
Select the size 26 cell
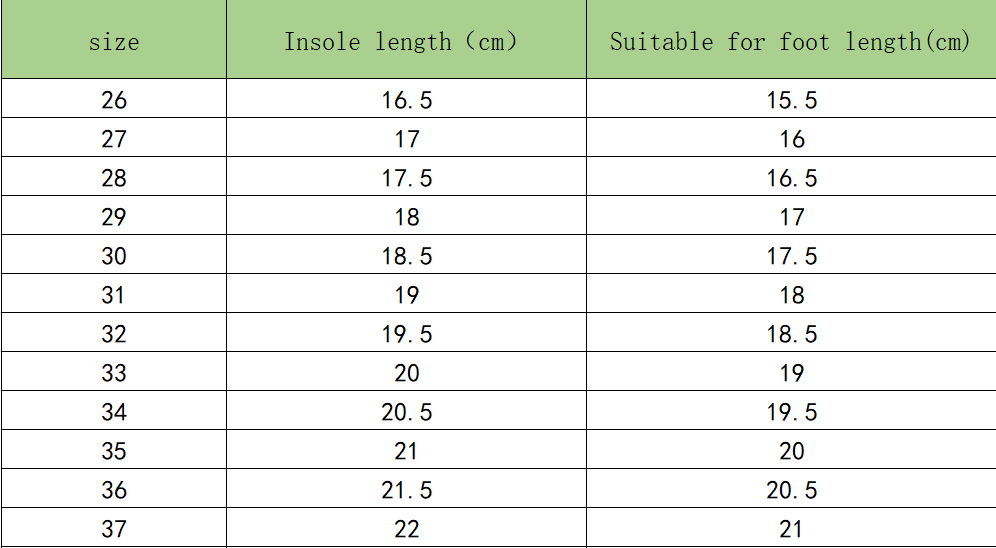[x=114, y=100]
